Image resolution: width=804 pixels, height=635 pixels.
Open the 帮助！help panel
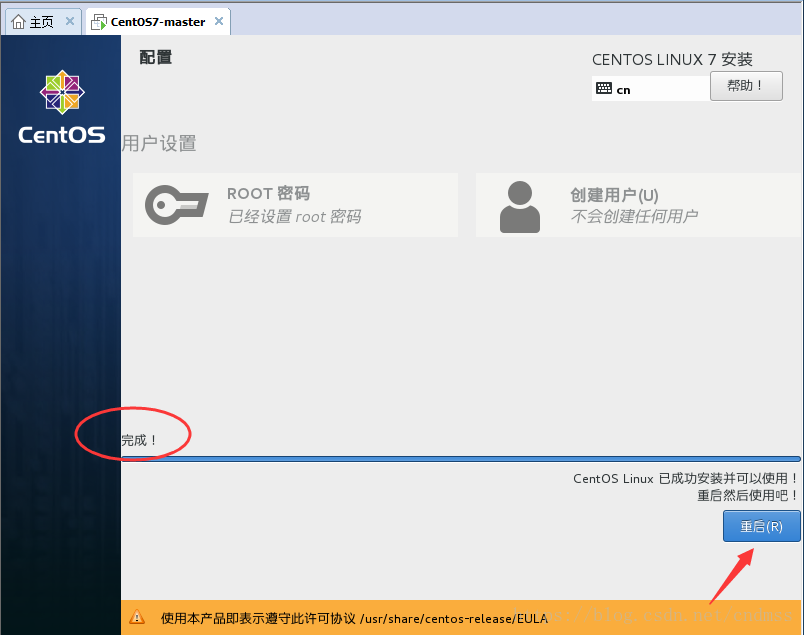[746, 85]
